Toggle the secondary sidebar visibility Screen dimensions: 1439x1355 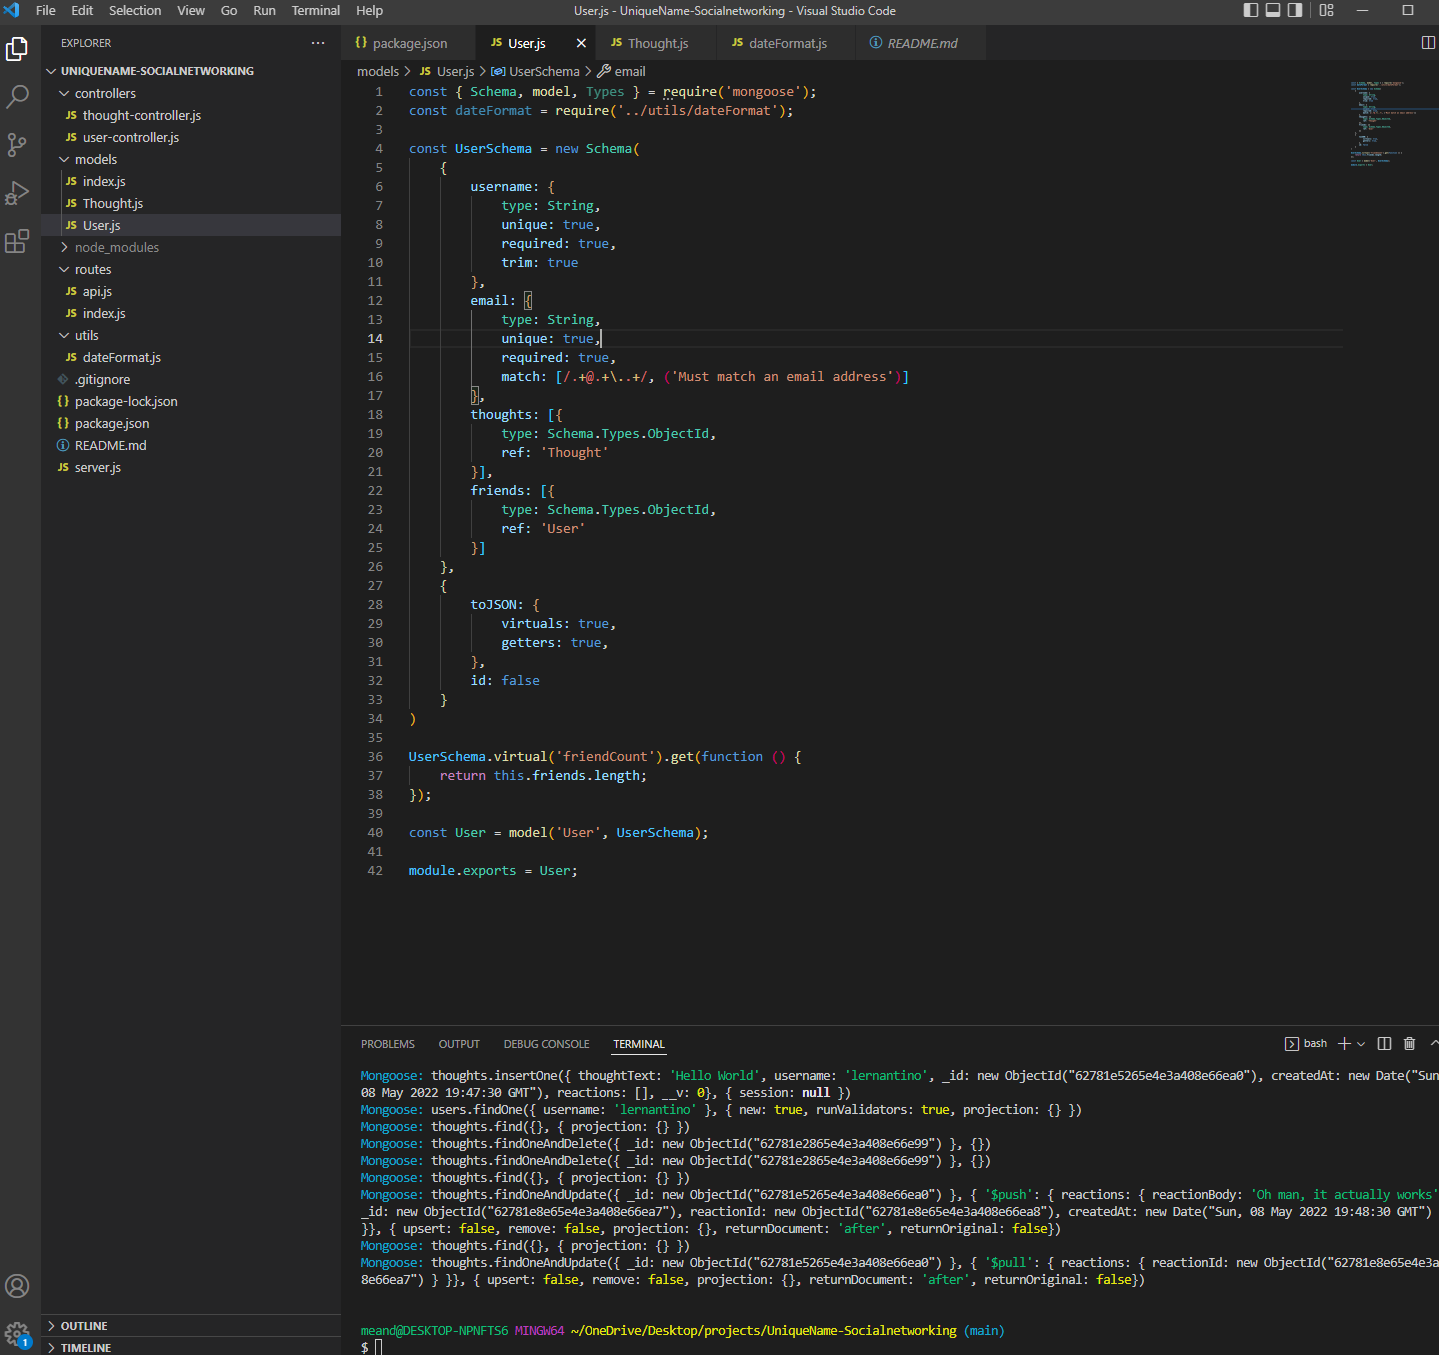click(1294, 10)
